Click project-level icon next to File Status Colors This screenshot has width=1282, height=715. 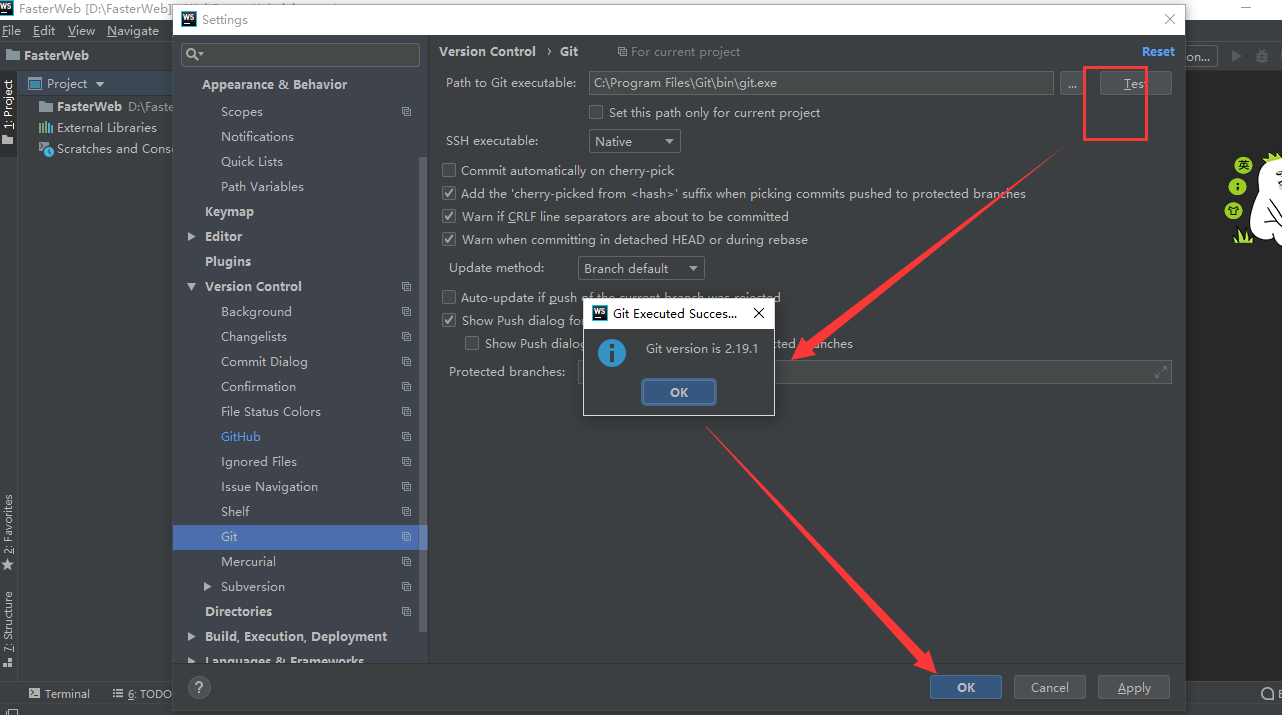pyautogui.click(x=407, y=412)
